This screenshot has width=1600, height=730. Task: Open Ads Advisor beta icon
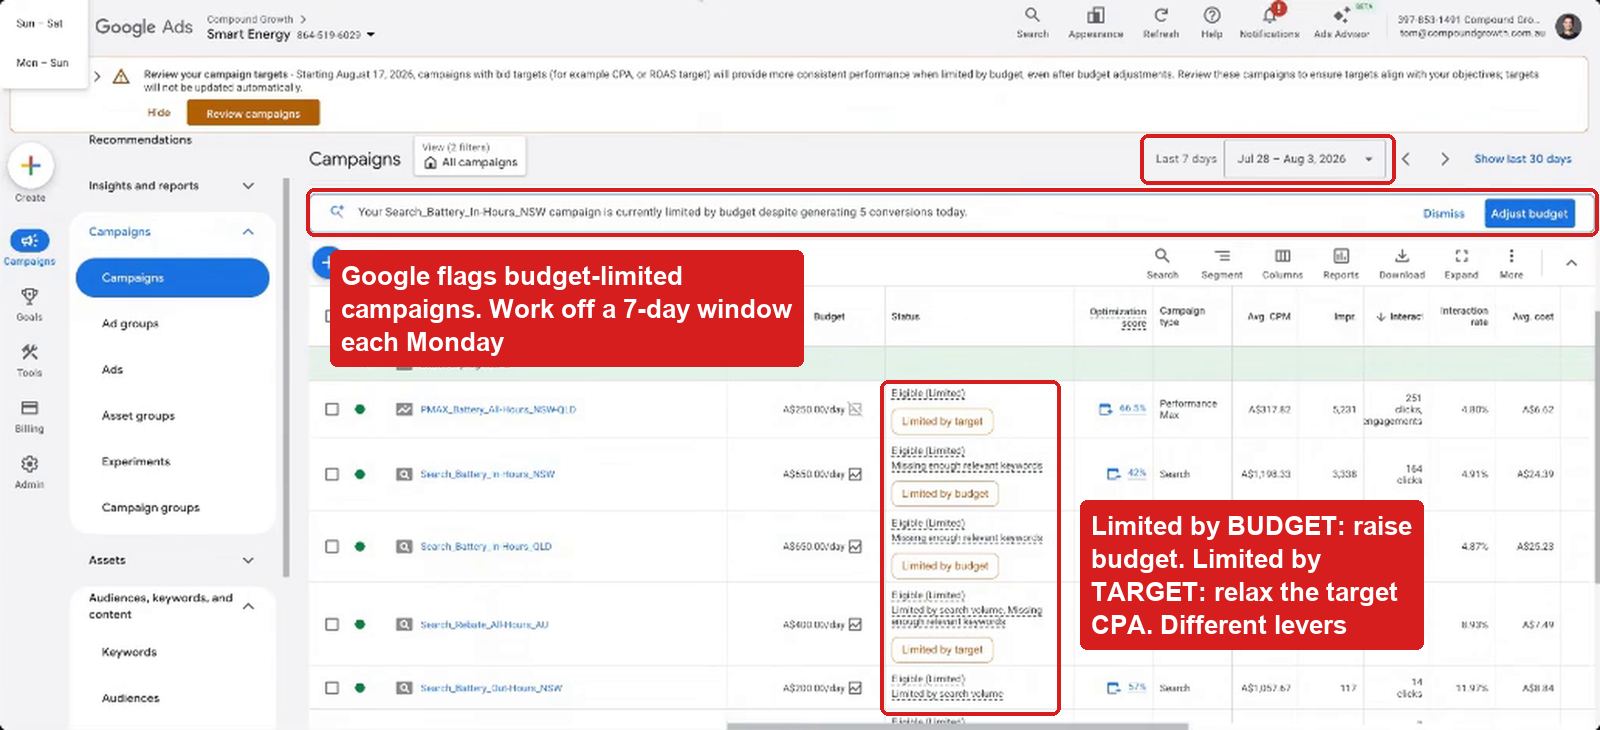pyautogui.click(x=1341, y=22)
